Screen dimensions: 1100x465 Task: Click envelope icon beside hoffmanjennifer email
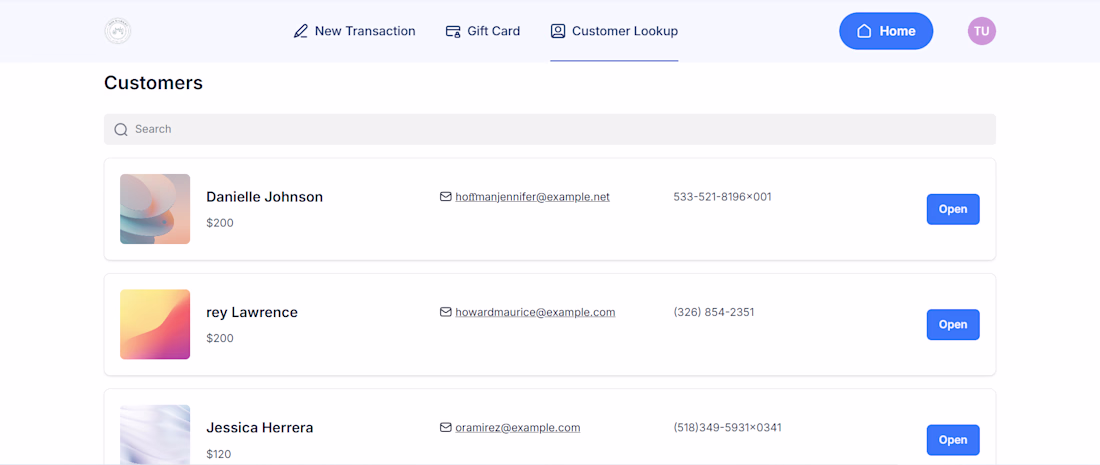coord(446,197)
